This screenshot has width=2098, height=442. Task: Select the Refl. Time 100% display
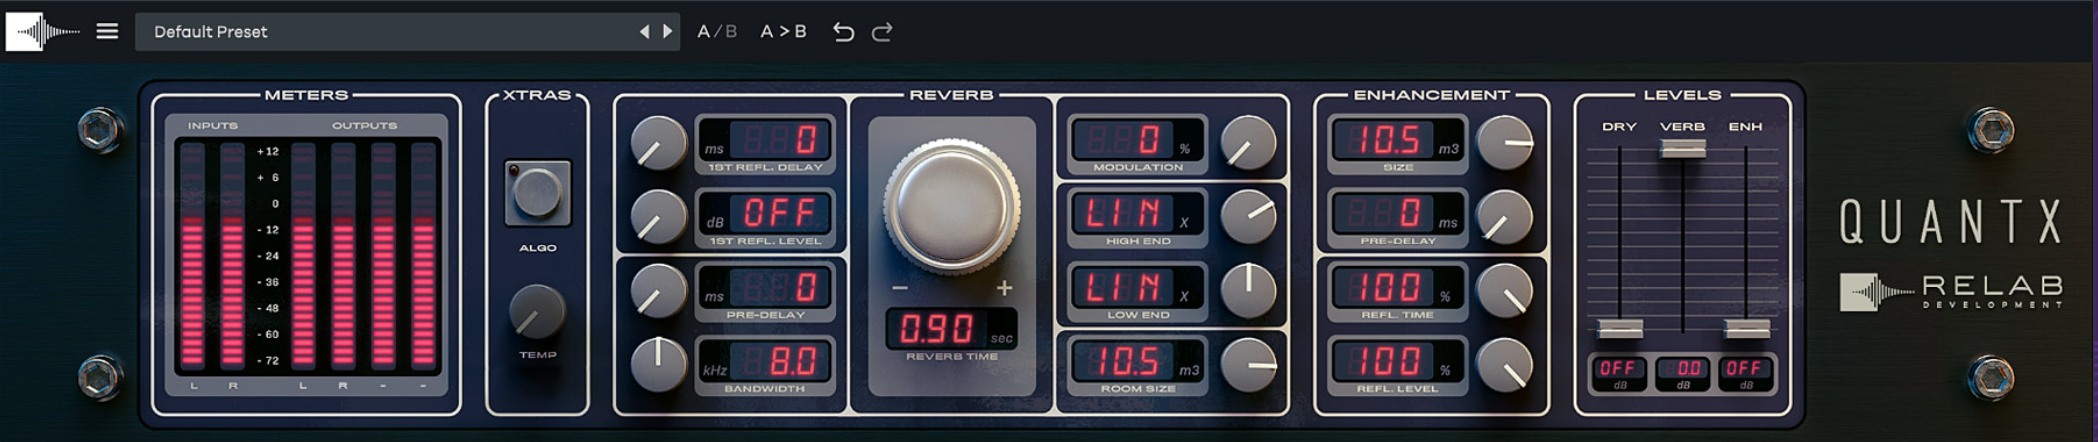pyautogui.click(x=1397, y=288)
